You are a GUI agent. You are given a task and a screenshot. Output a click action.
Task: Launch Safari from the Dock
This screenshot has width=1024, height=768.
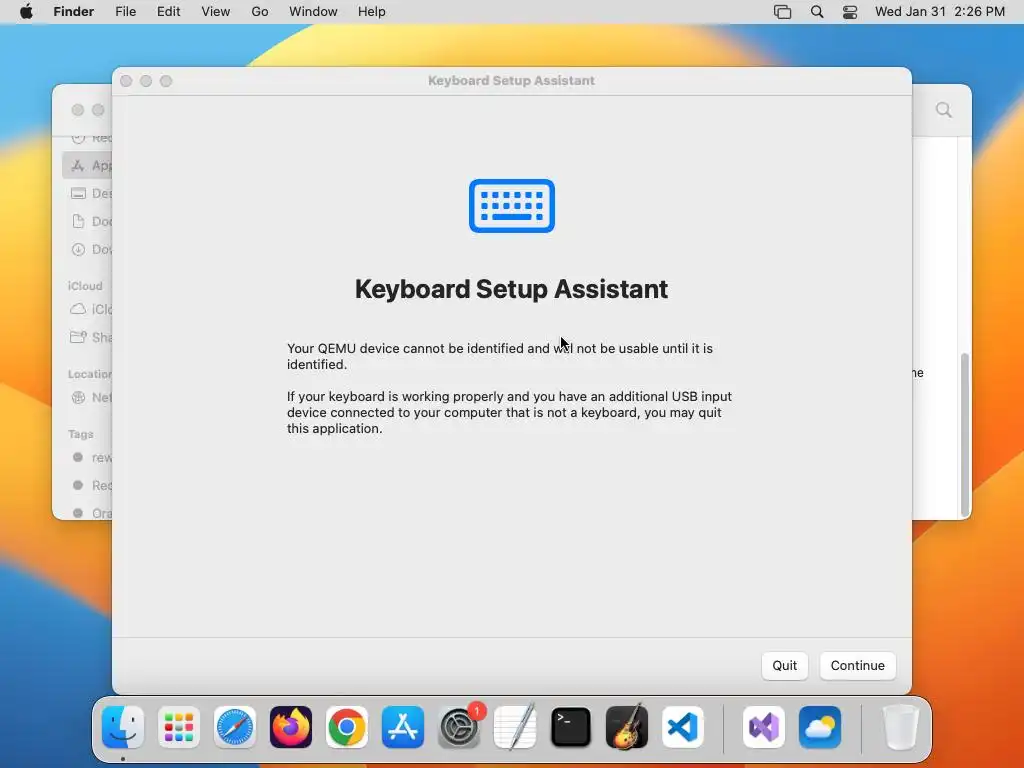(235, 727)
